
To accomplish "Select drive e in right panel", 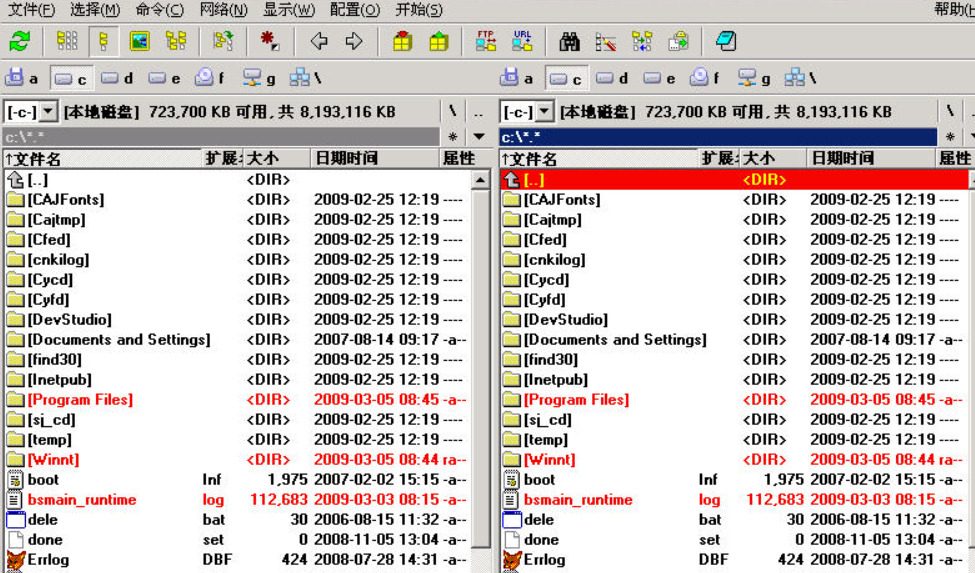I will pyautogui.click(x=659, y=78).
